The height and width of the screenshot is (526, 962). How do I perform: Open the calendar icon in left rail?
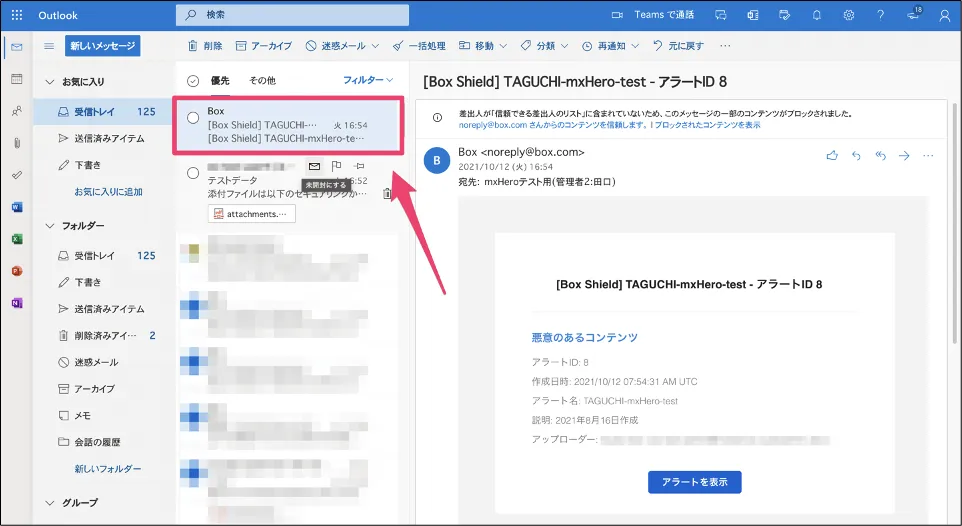tap(16, 79)
